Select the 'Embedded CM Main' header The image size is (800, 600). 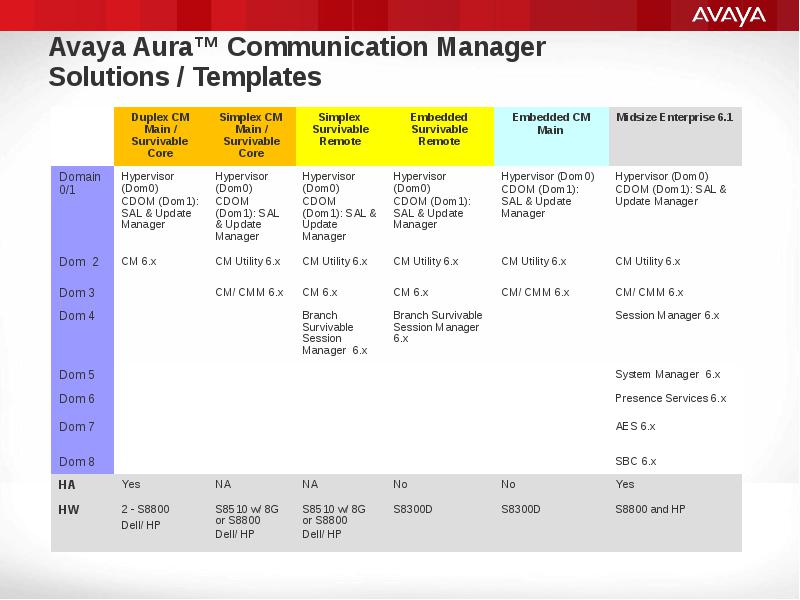coord(551,124)
